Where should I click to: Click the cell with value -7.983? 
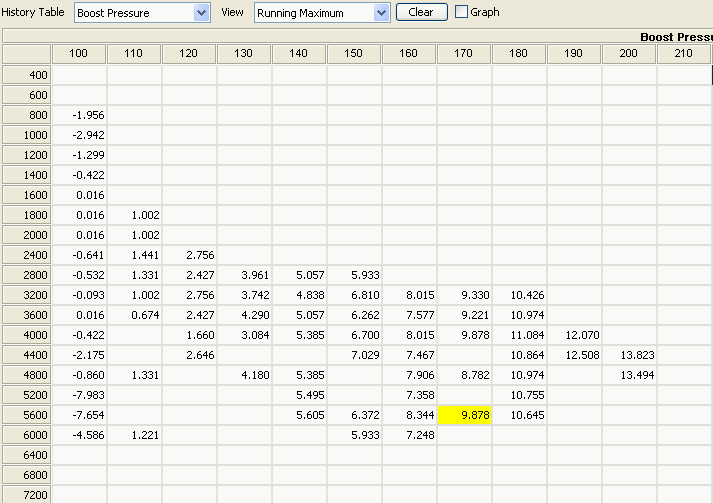(79, 395)
